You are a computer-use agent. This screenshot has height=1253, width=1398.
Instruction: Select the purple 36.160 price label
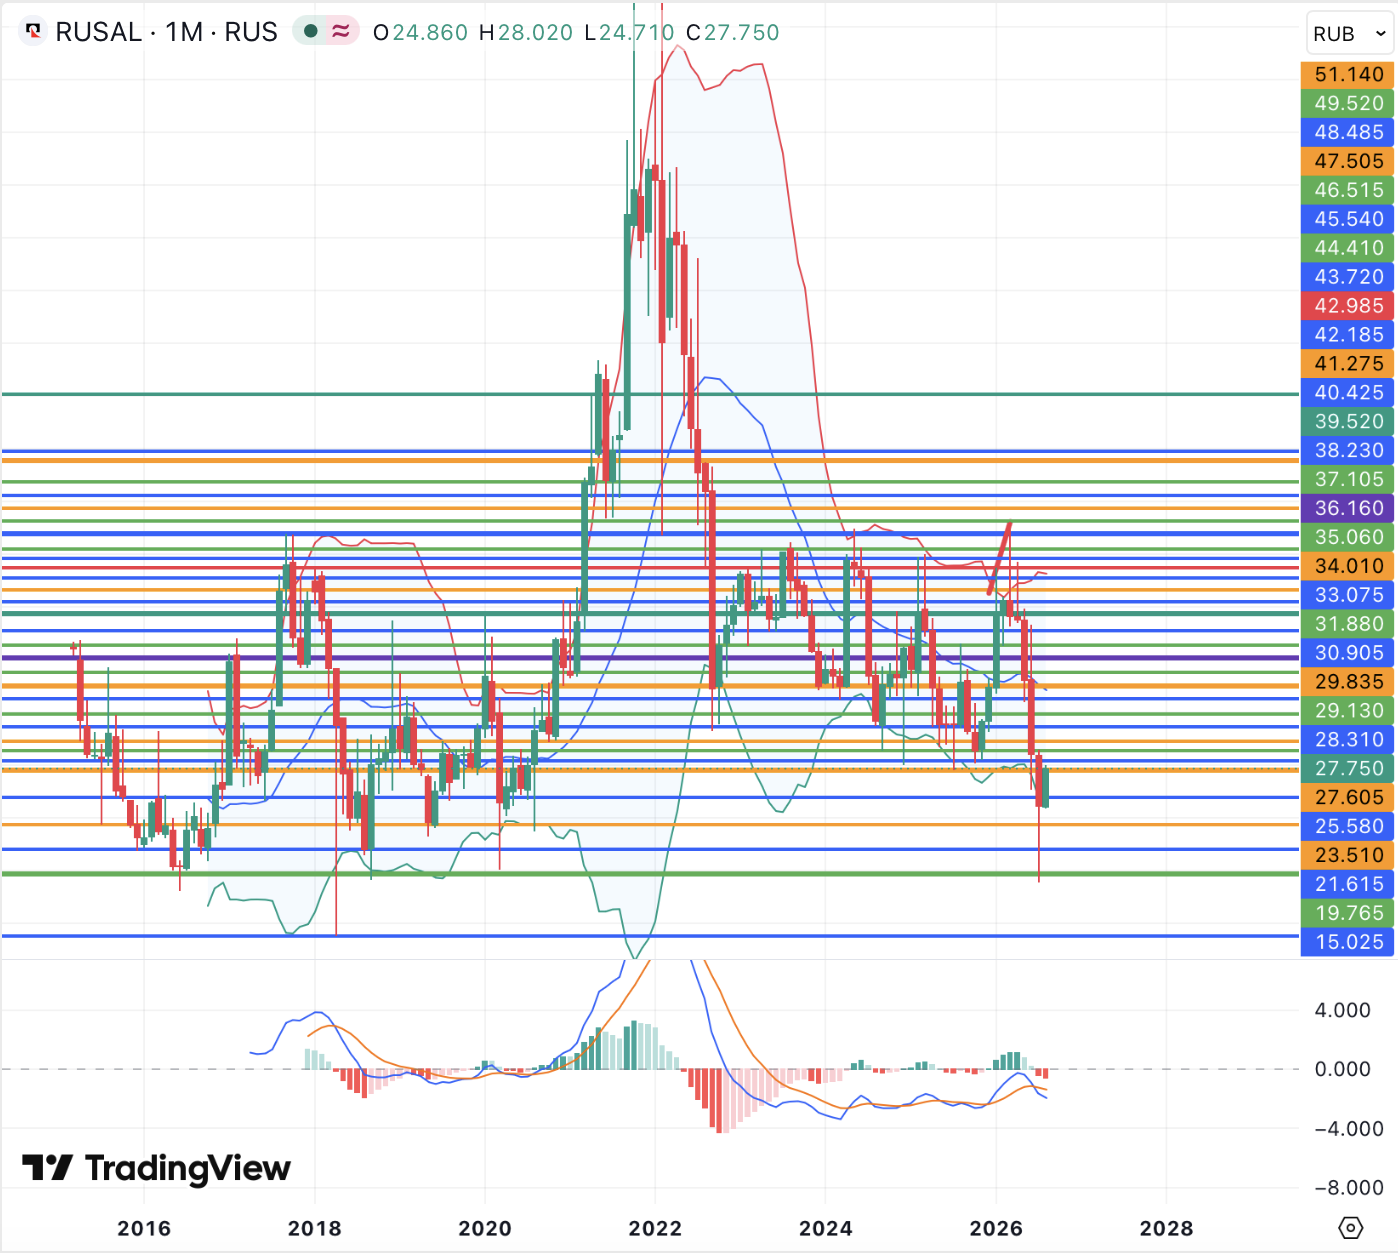[1347, 510]
